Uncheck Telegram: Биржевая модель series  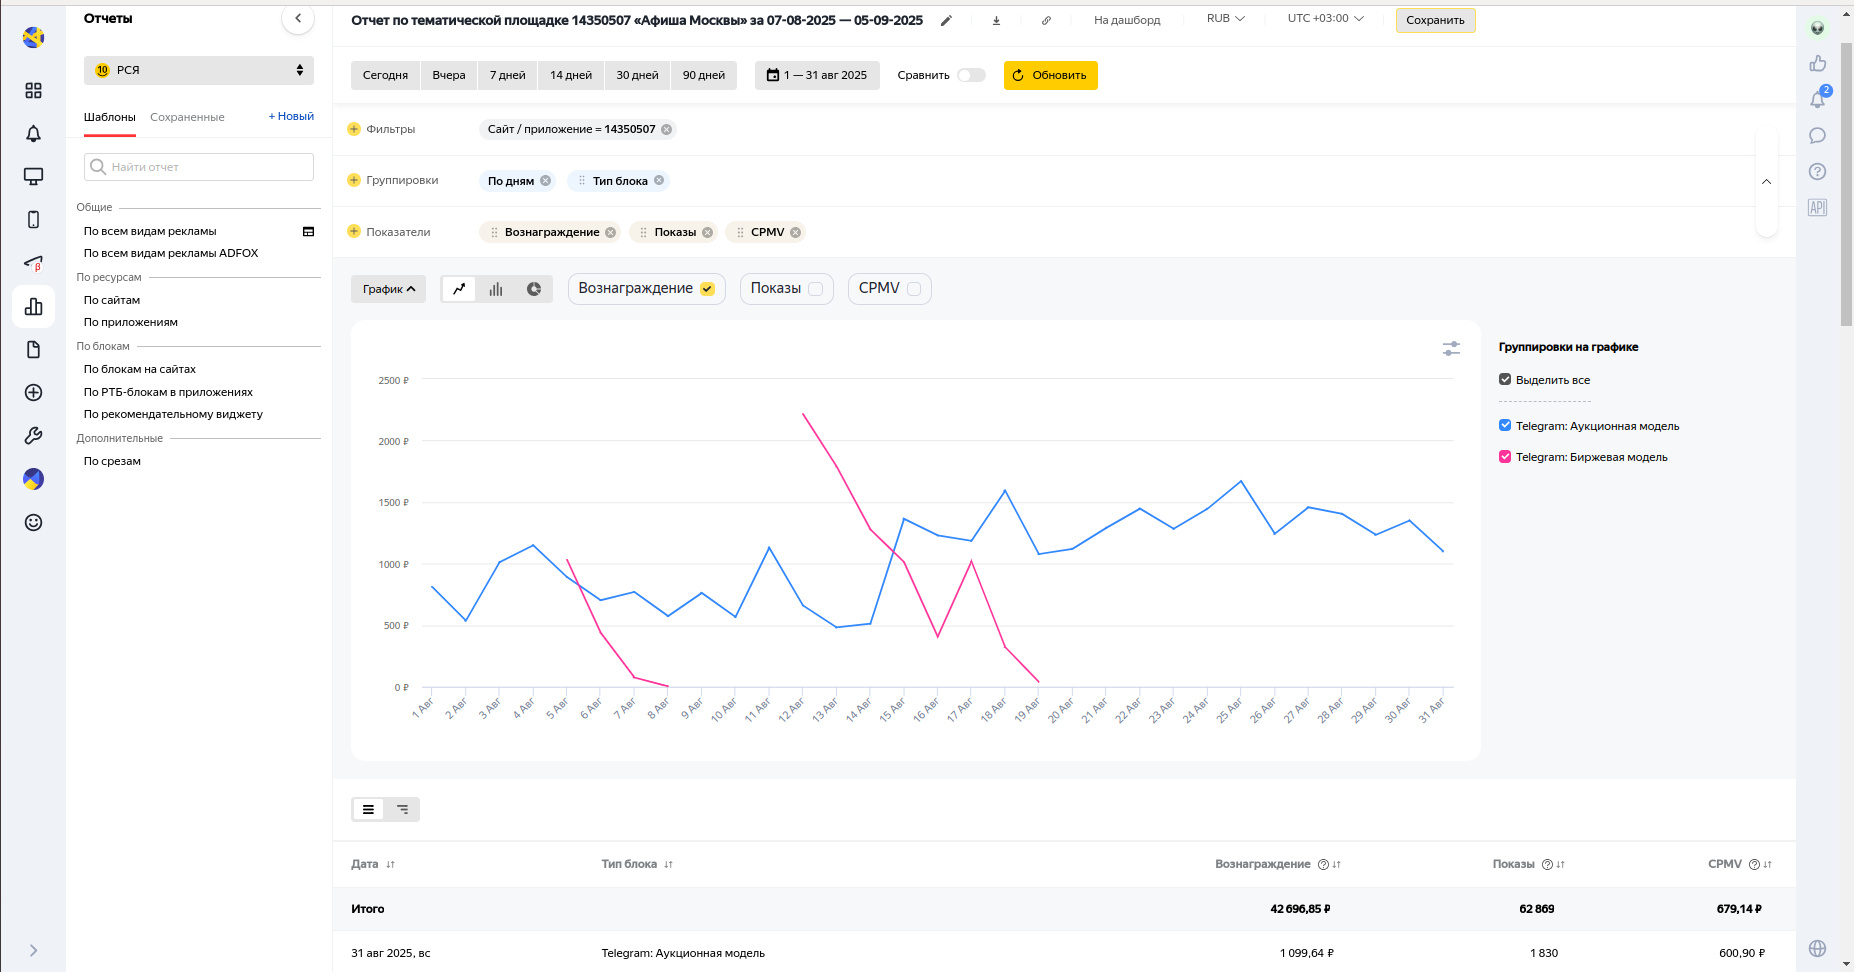click(1505, 457)
